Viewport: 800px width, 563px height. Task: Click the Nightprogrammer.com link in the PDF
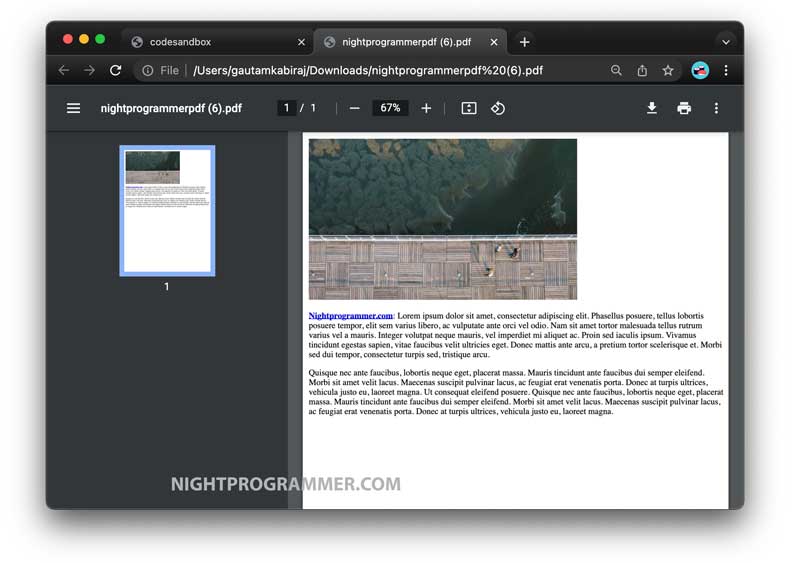pyautogui.click(x=351, y=315)
